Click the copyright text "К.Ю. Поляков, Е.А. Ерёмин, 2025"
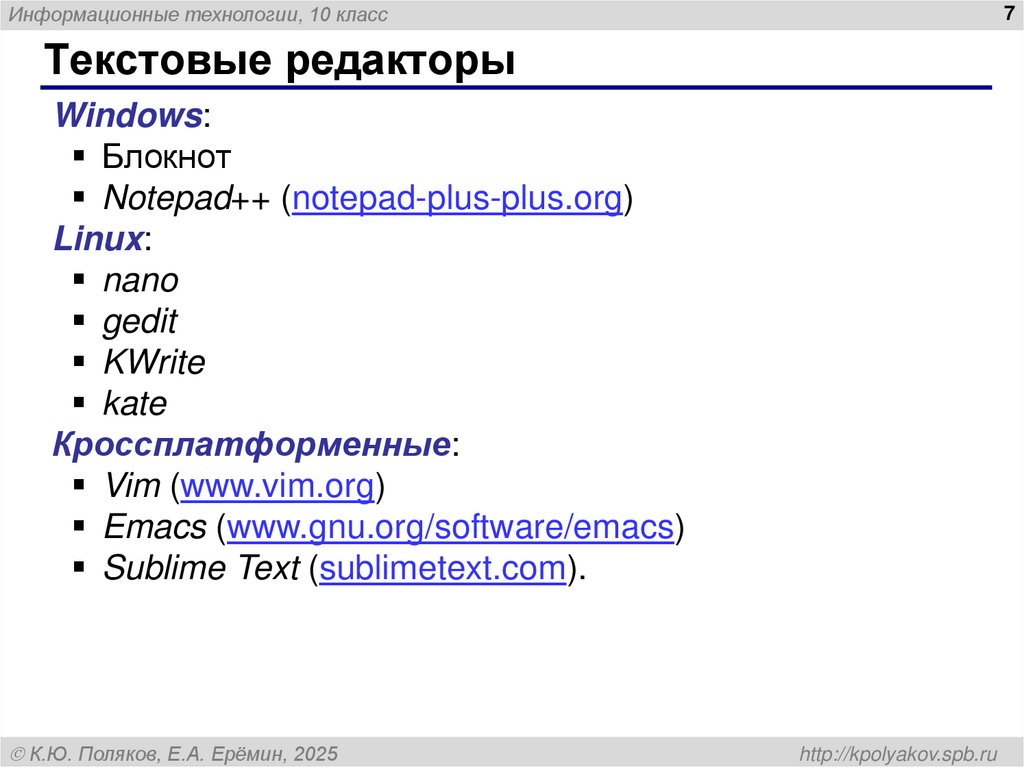The height and width of the screenshot is (767, 1024). click(x=184, y=754)
